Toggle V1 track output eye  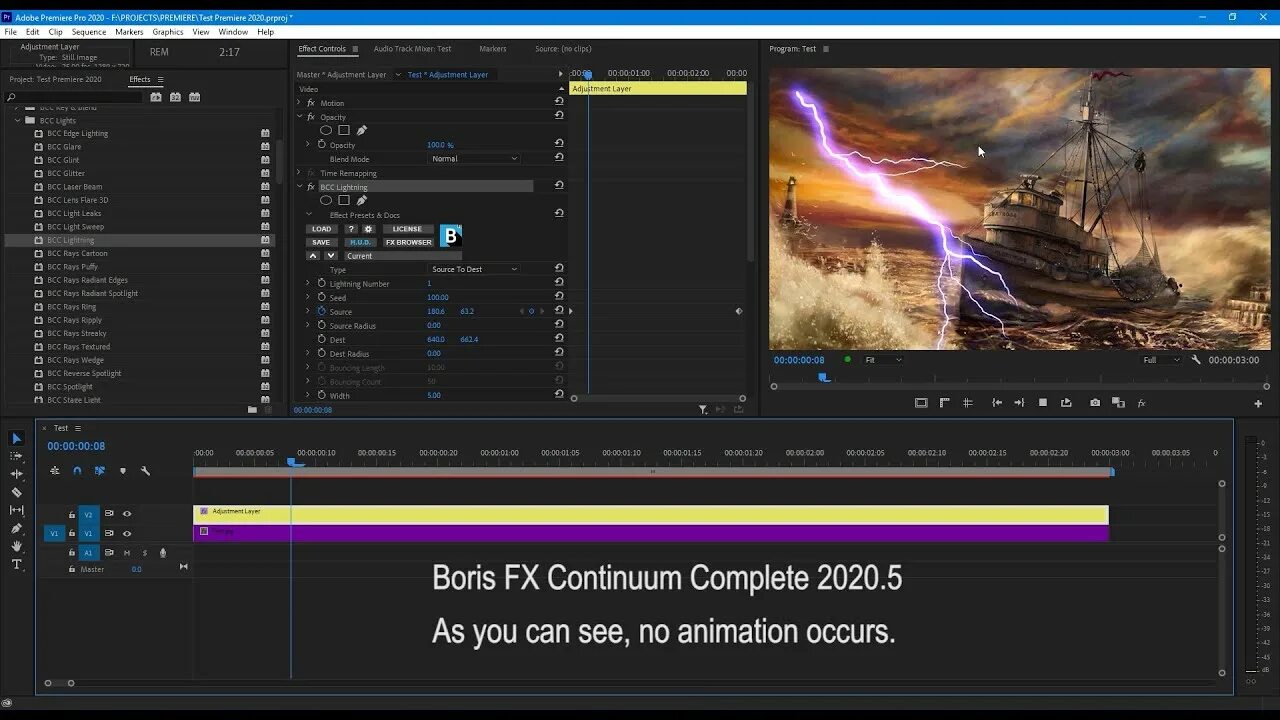pyautogui.click(x=127, y=533)
